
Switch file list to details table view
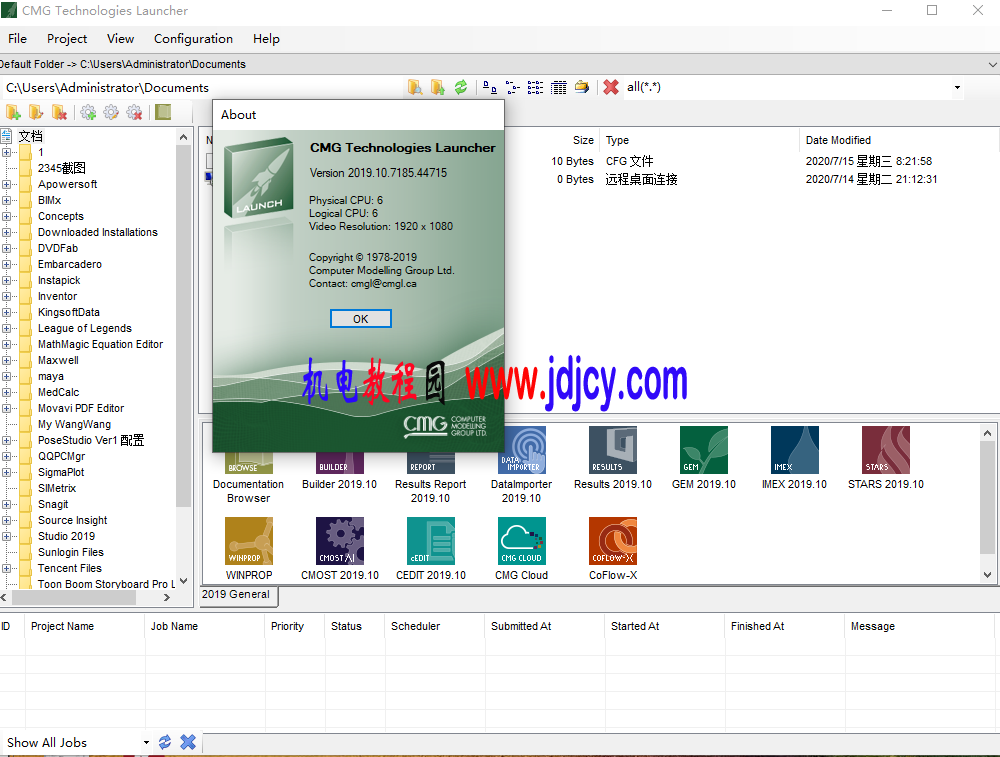click(559, 87)
